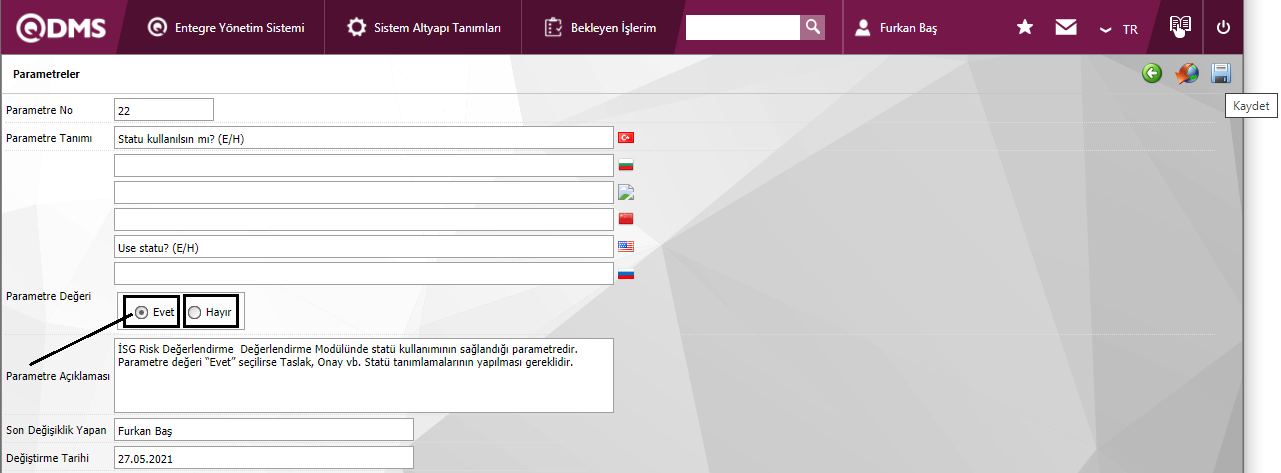Click the 'Use statu? (E/H)' field
The width and height of the screenshot is (1281, 473).
point(363,246)
